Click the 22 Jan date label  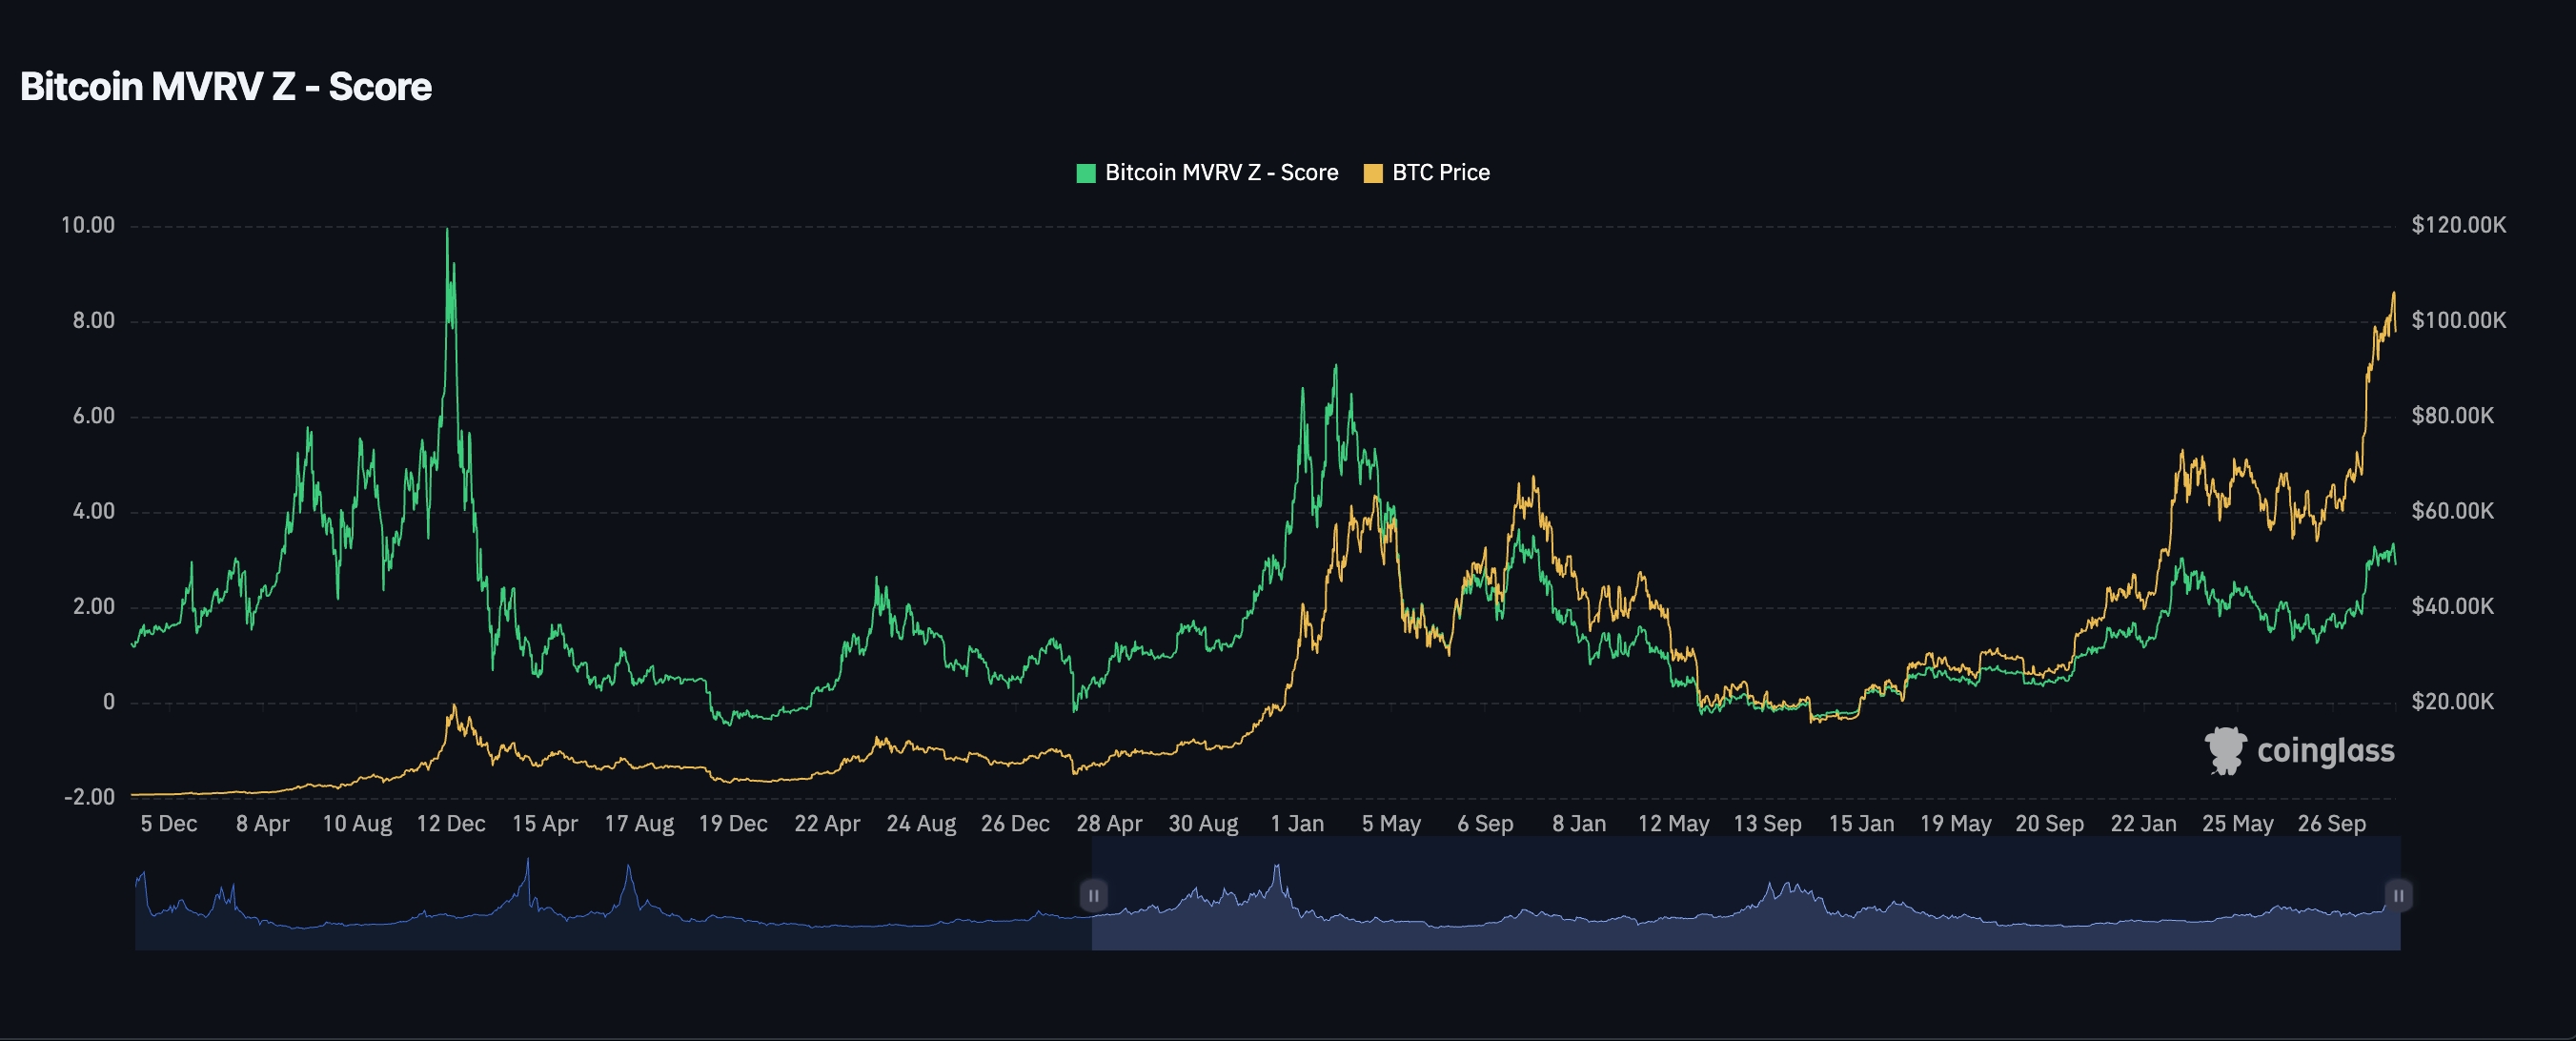(2143, 824)
